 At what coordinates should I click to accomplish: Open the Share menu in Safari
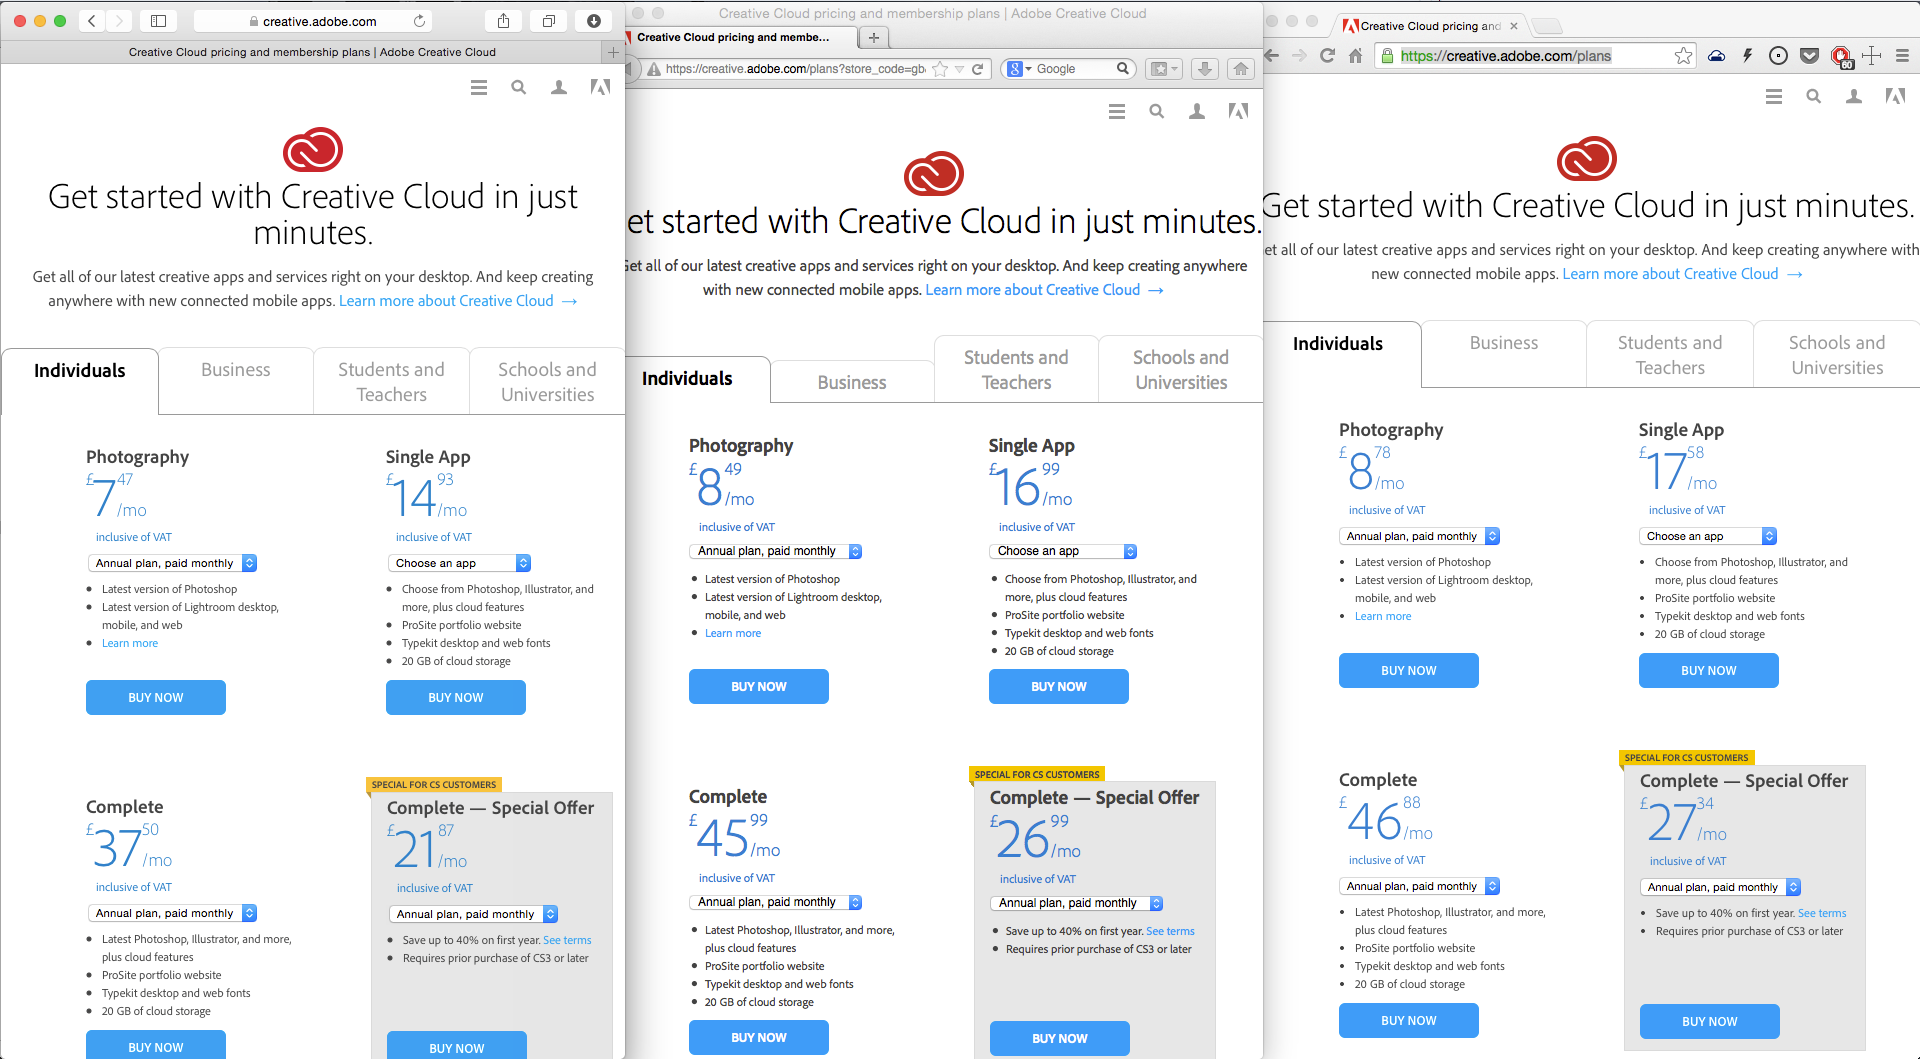tap(503, 21)
